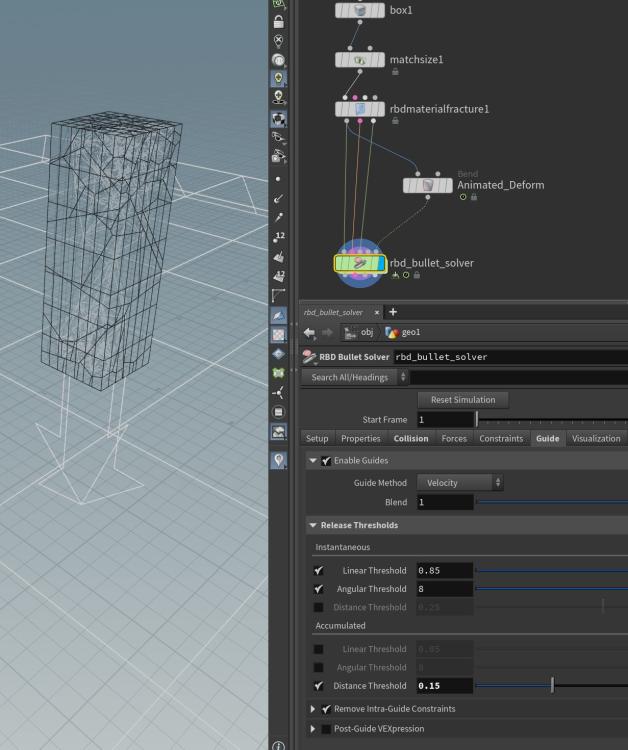
Task: Collapse the Release Thresholds section
Action: (x=313, y=525)
